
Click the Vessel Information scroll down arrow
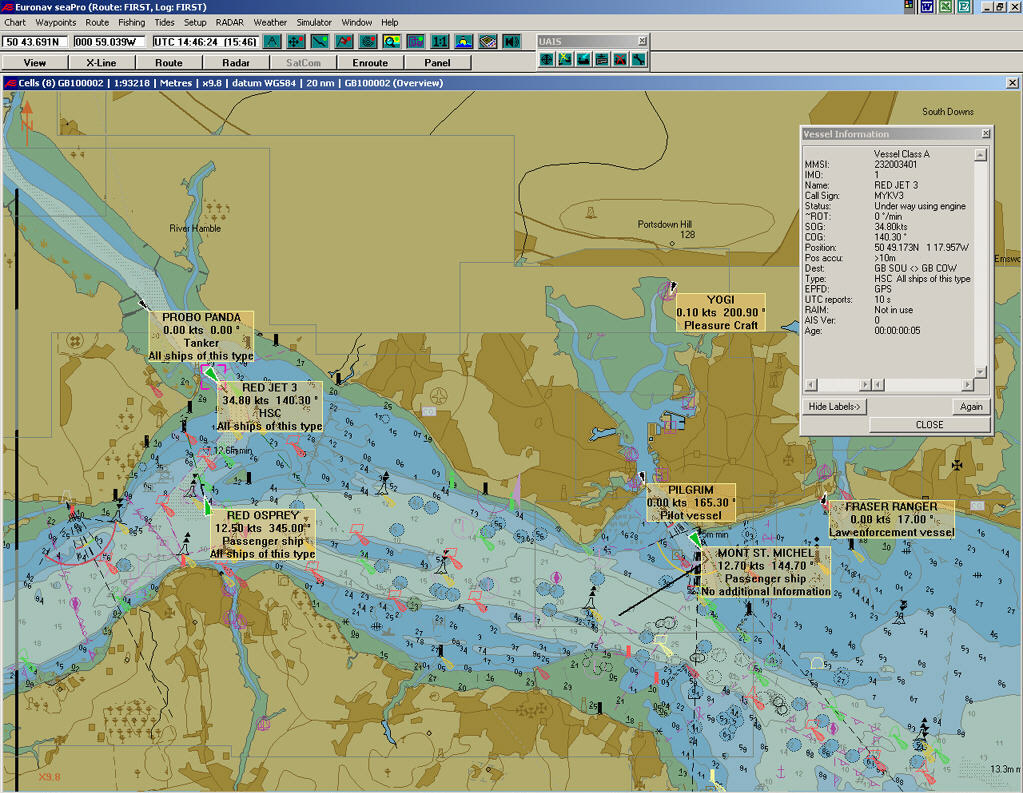click(980, 372)
